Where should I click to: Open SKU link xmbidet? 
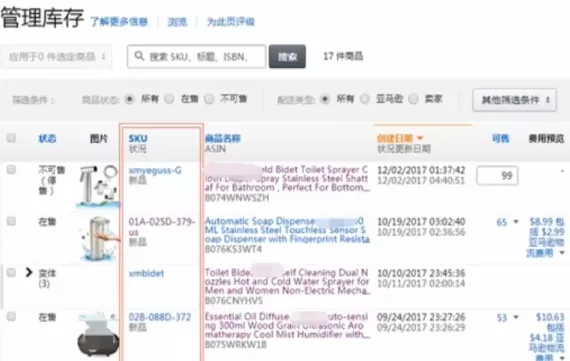click(146, 273)
